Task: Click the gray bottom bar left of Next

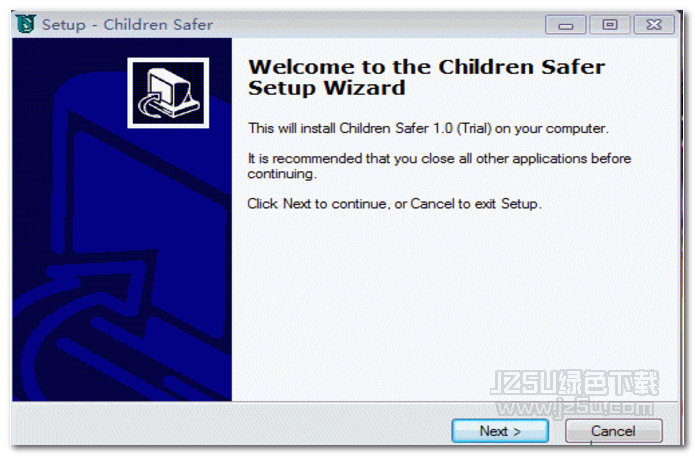Action: tap(230, 424)
